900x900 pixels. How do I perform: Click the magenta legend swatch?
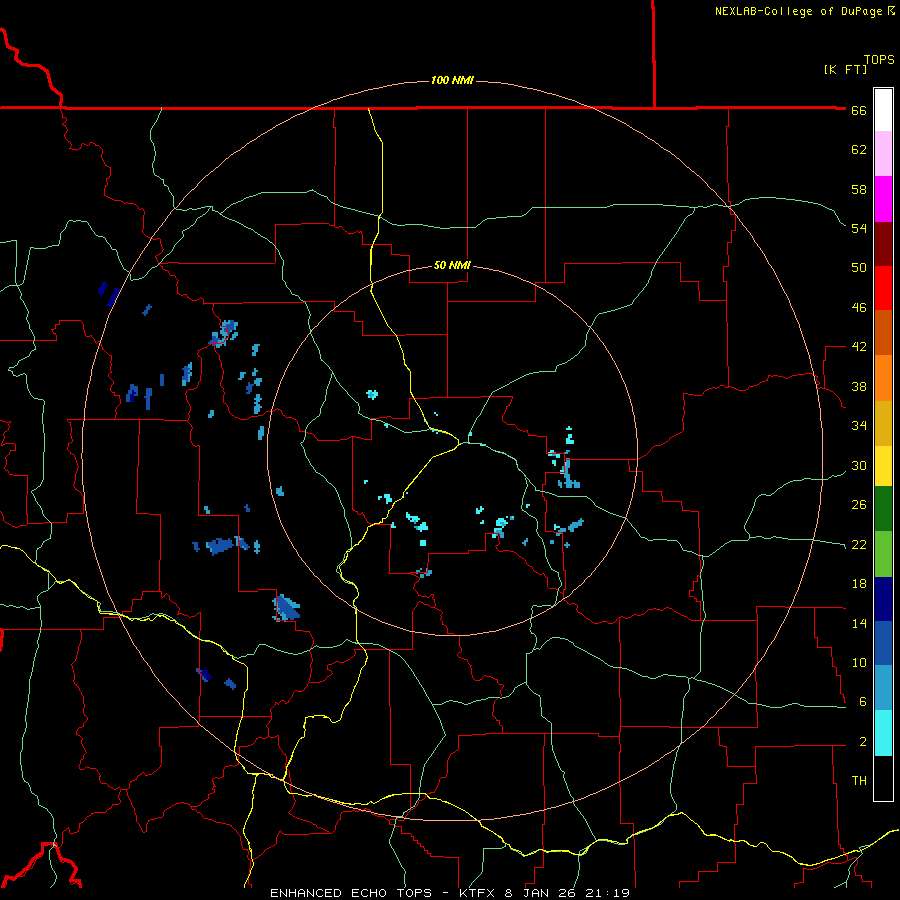pos(883,199)
